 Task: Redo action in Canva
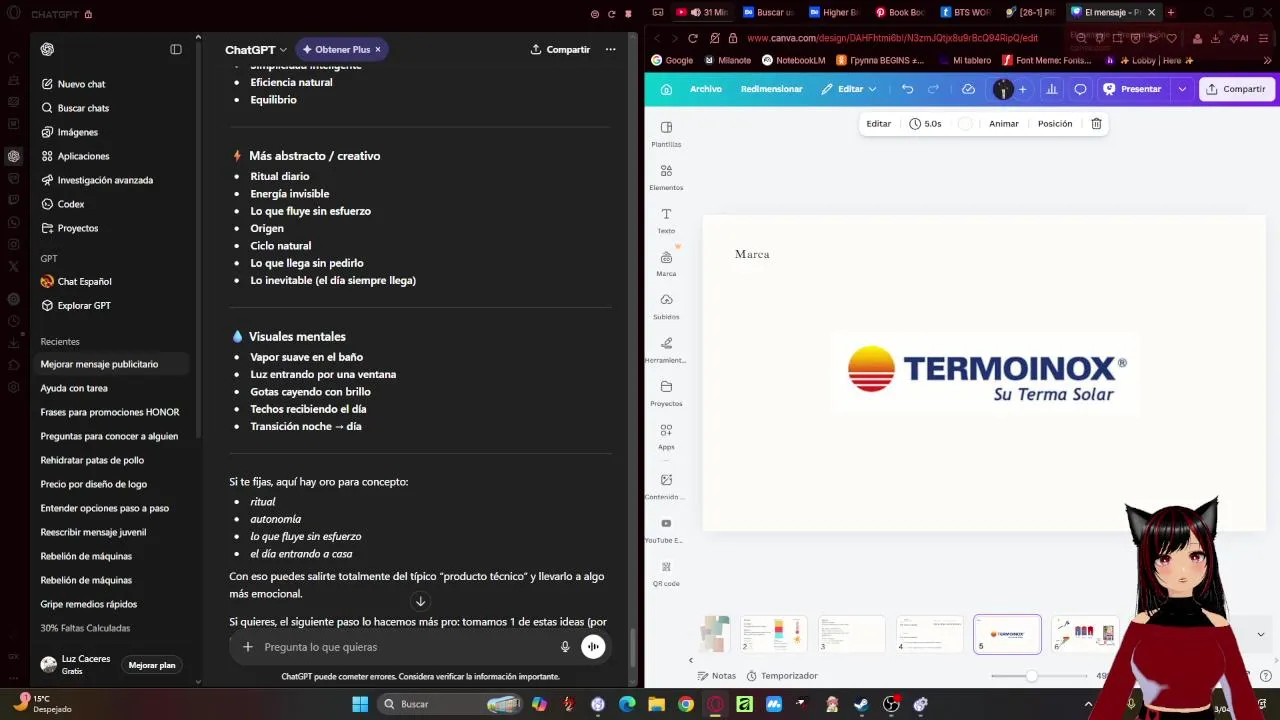(933, 89)
